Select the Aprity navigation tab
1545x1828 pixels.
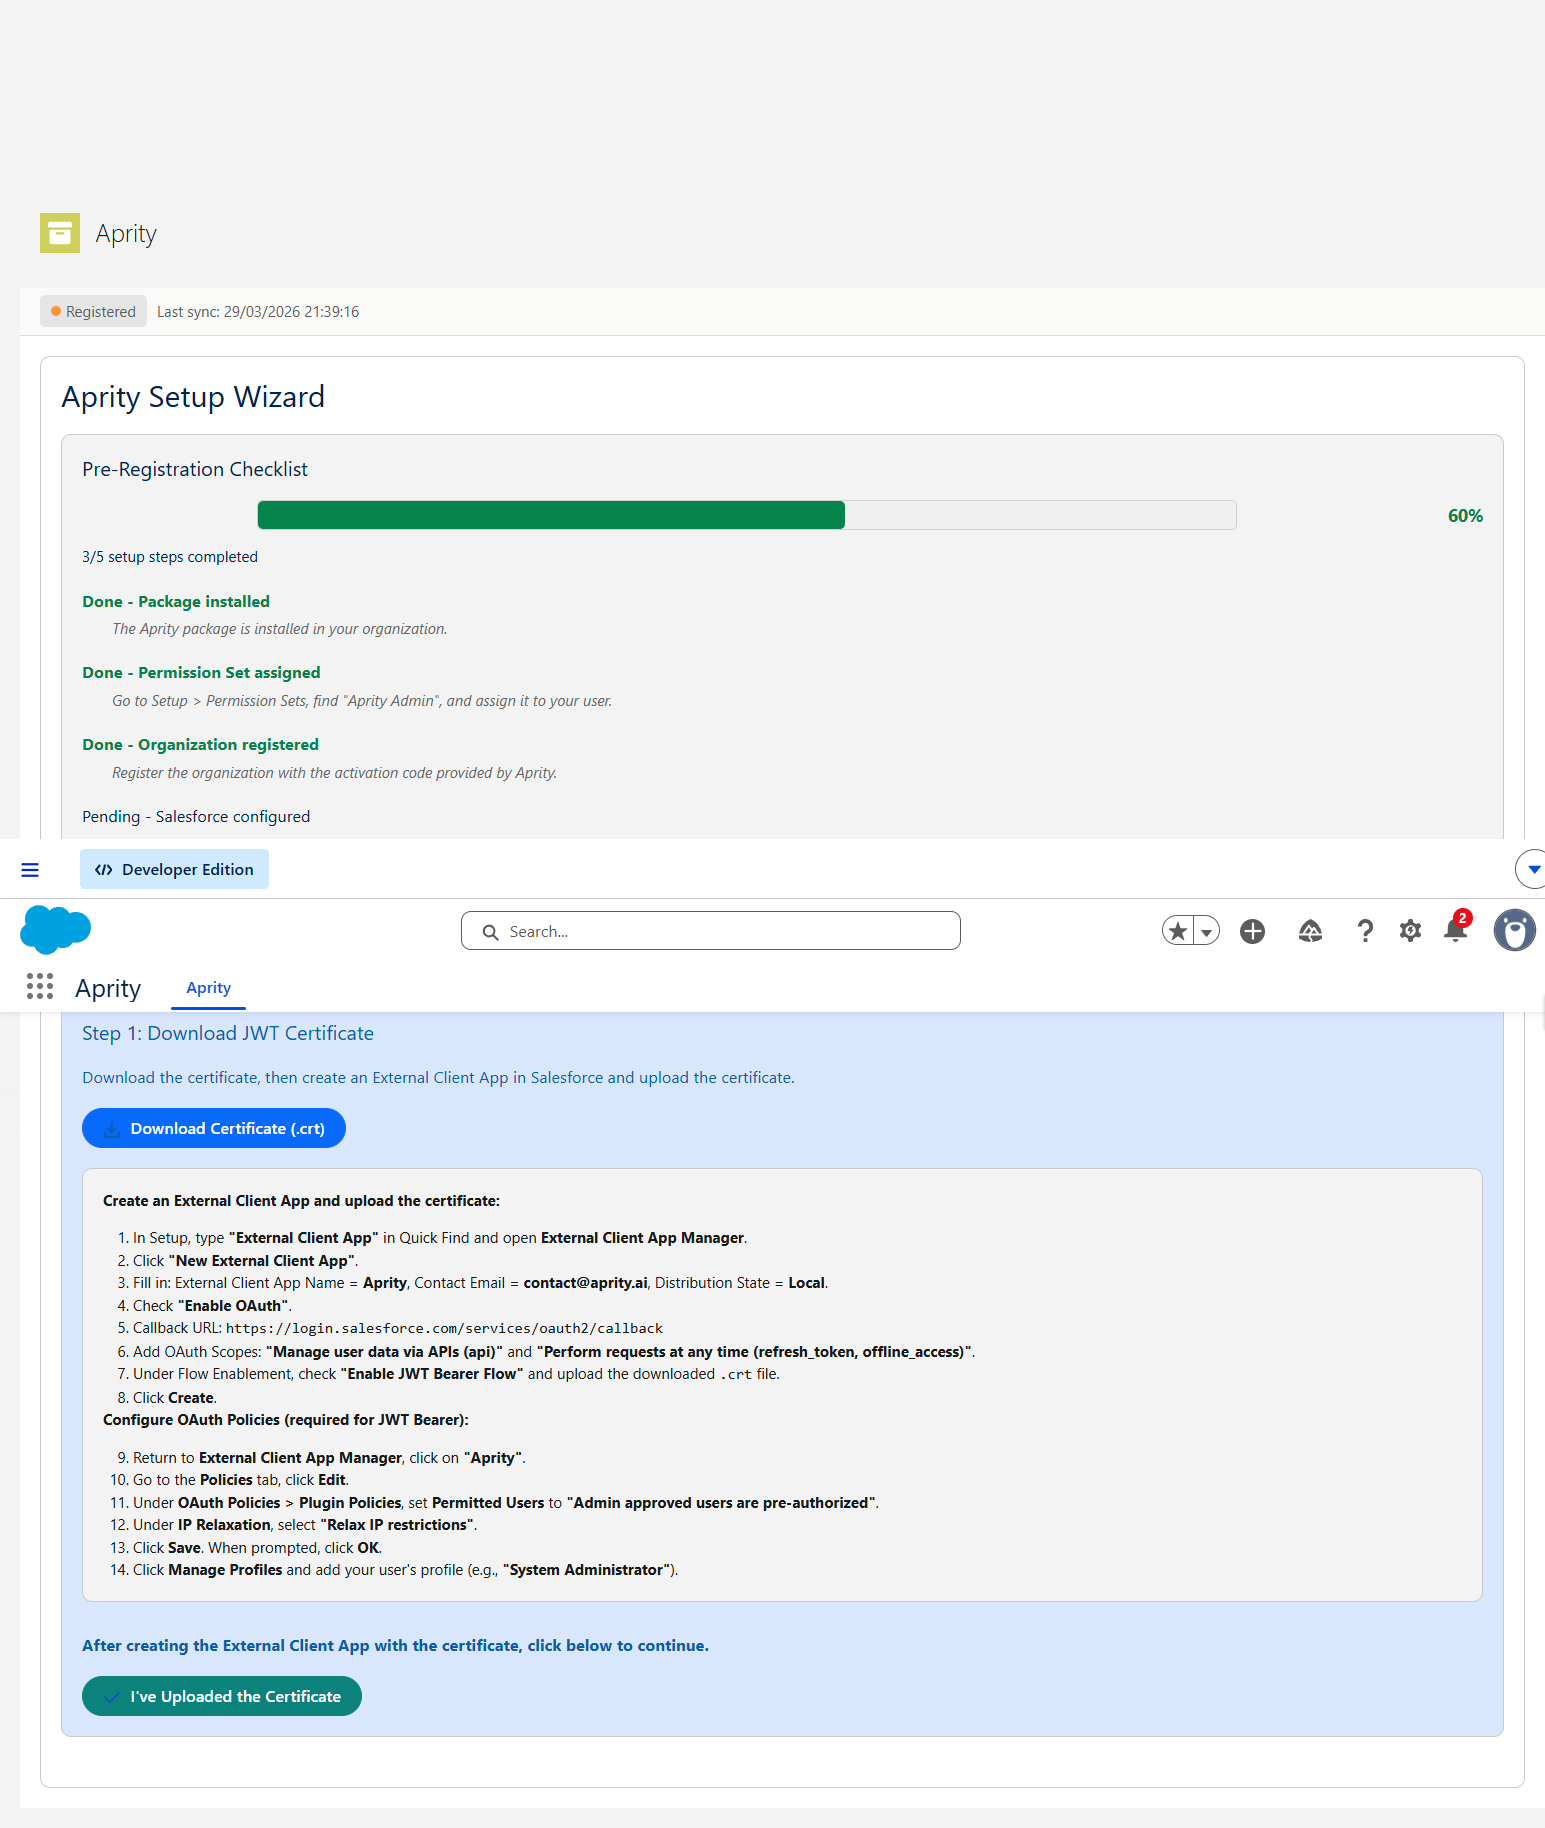coord(208,988)
